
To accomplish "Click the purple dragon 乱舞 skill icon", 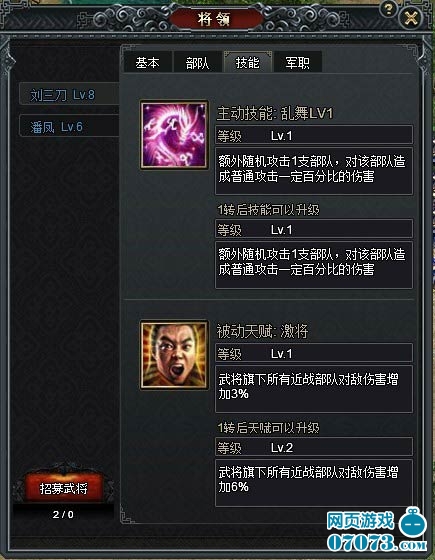I will click(174, 134).
